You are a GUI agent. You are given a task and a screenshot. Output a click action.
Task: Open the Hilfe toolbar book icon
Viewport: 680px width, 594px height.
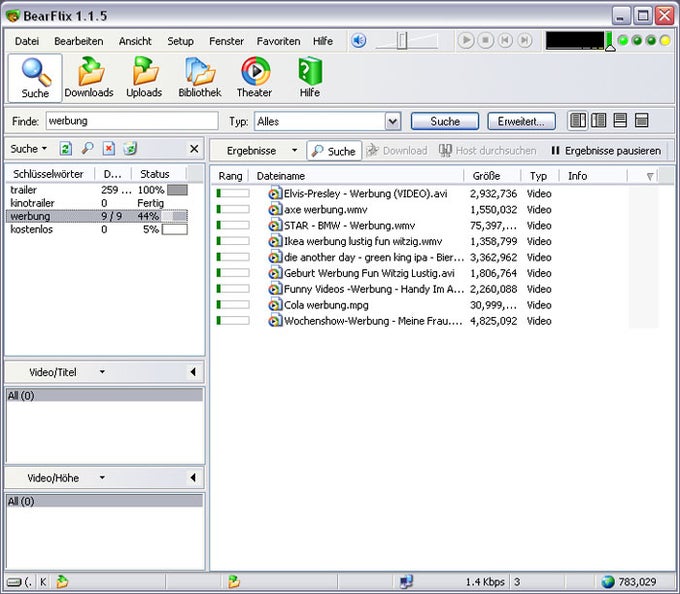(x=310, y=78)
